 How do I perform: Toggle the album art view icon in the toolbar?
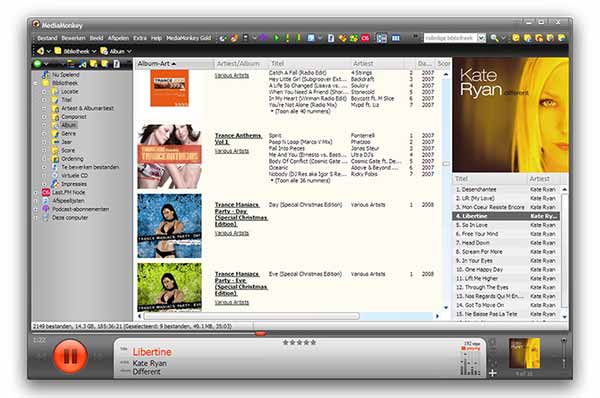382,38
